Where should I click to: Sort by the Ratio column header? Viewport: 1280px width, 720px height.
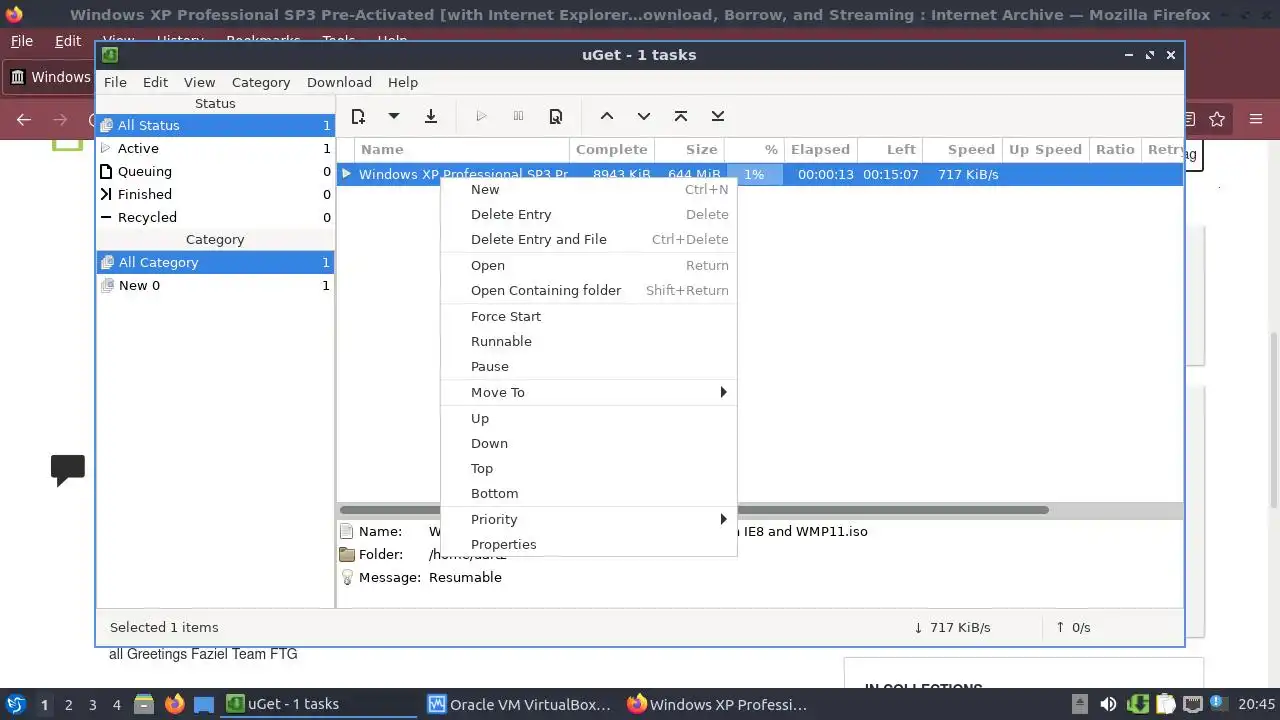click(x=1115, y=149)
